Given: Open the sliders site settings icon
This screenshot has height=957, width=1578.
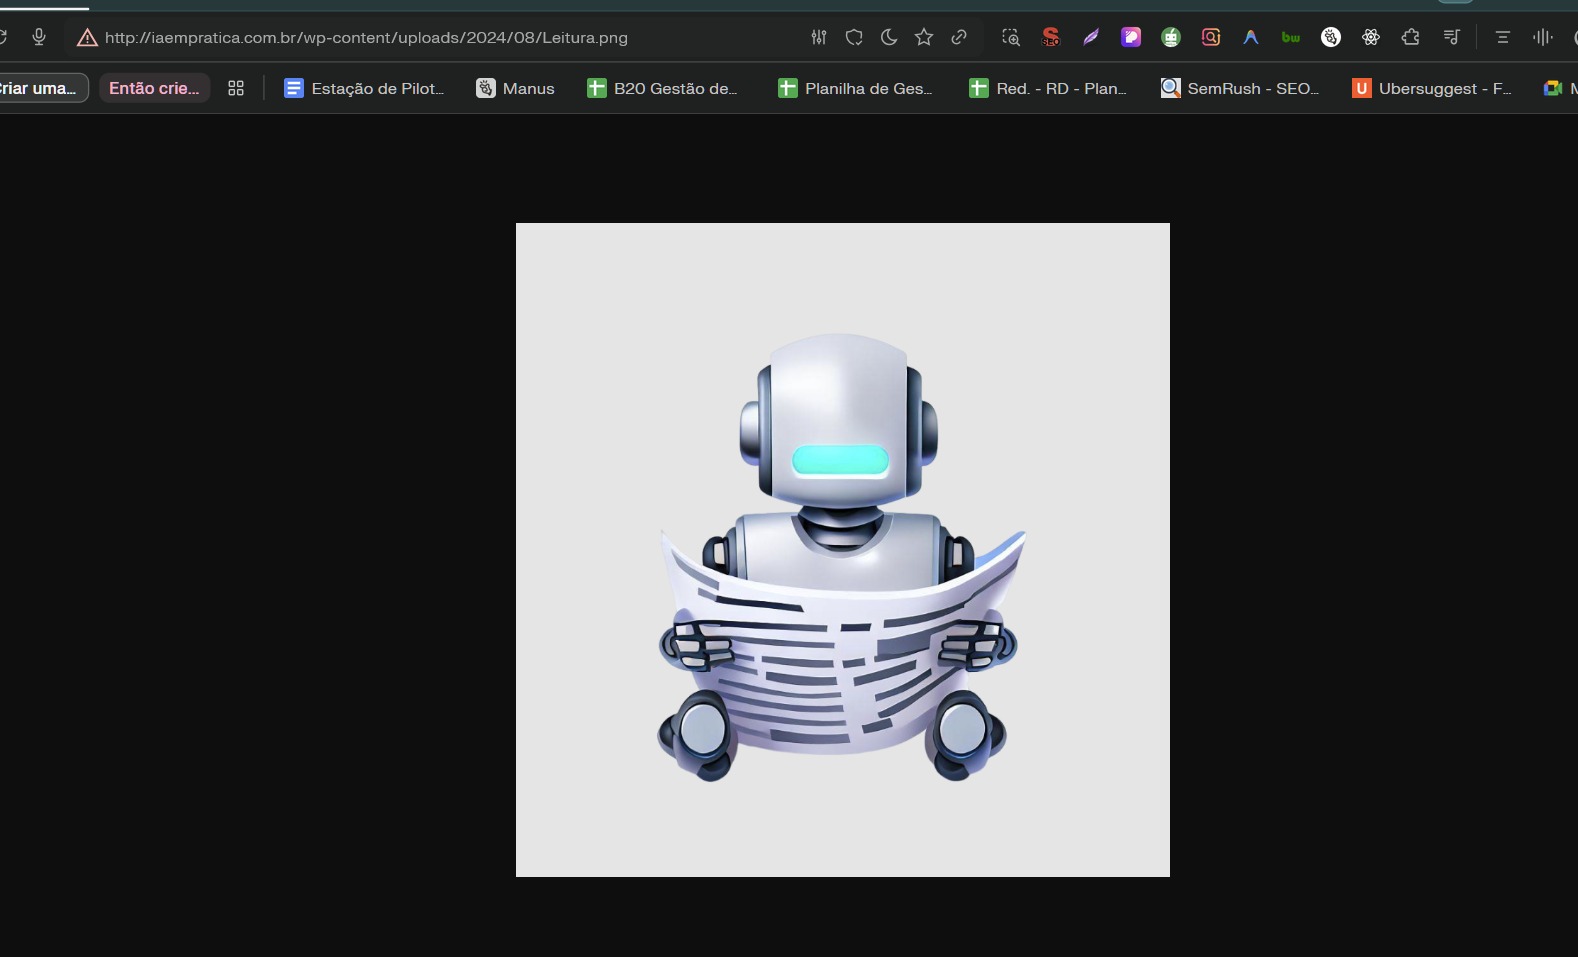Looking at the screenshot, I should coord(819,37).
